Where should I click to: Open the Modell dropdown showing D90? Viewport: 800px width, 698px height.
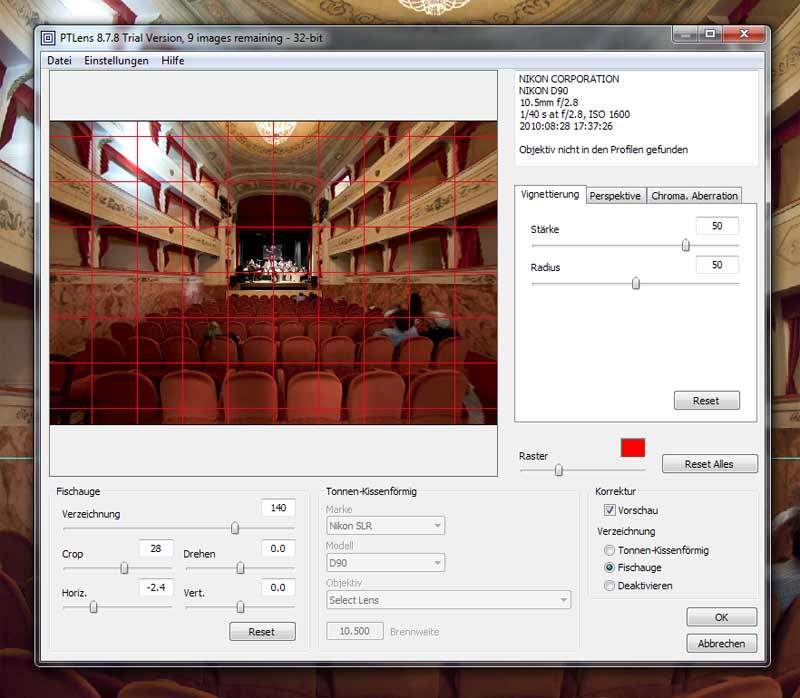point(385,563)
